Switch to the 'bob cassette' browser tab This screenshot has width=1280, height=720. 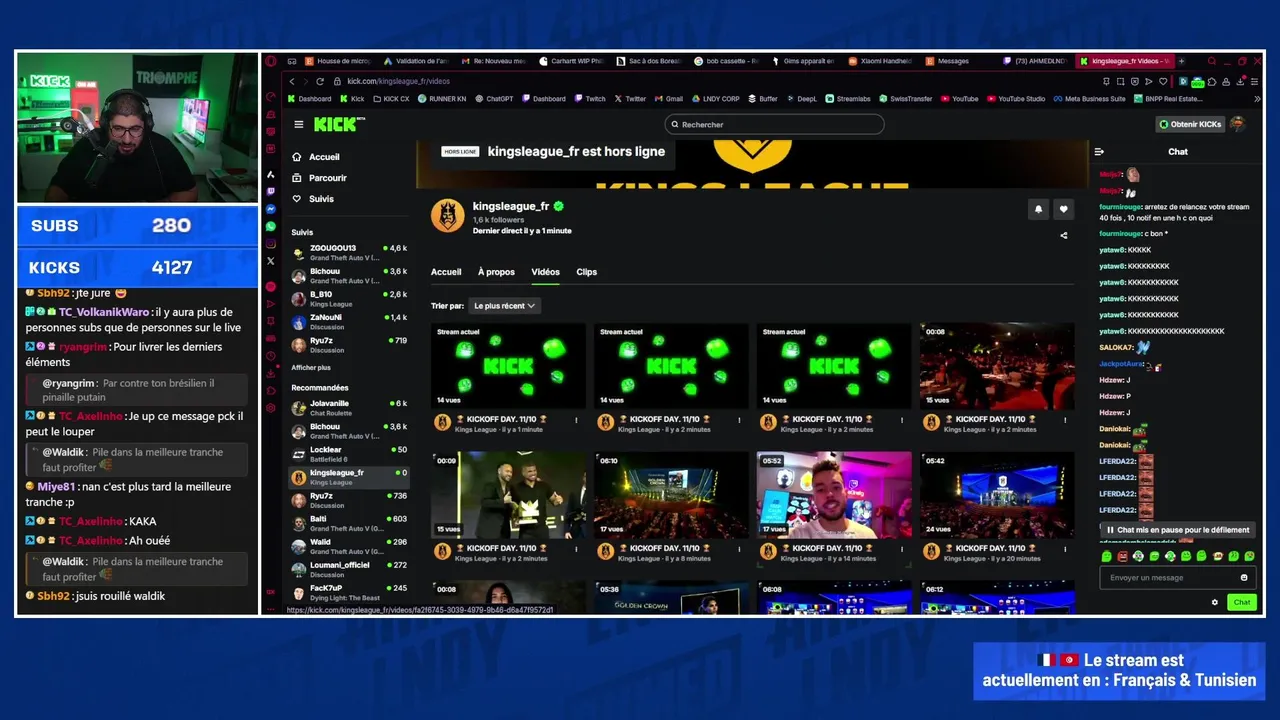click(x=726, y=61)
